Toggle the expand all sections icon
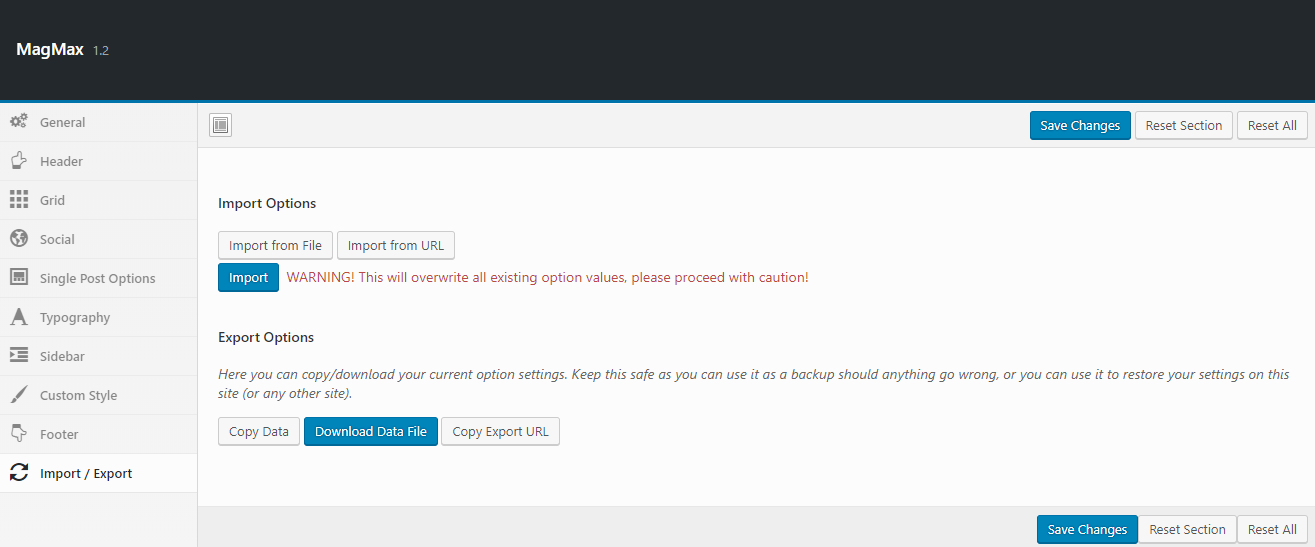Screen dimensions: 1315x547 pos(220,125)
